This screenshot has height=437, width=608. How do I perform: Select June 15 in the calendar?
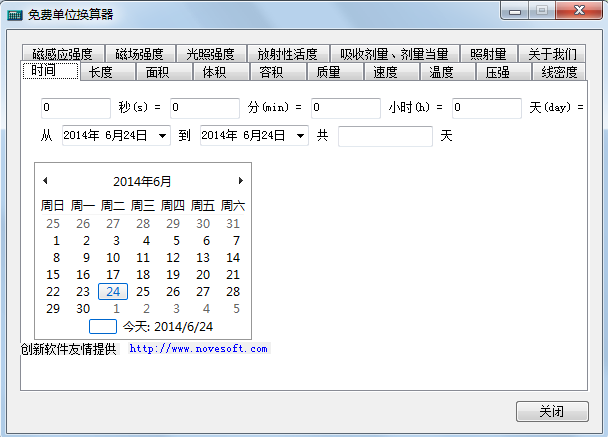[53, 274]
